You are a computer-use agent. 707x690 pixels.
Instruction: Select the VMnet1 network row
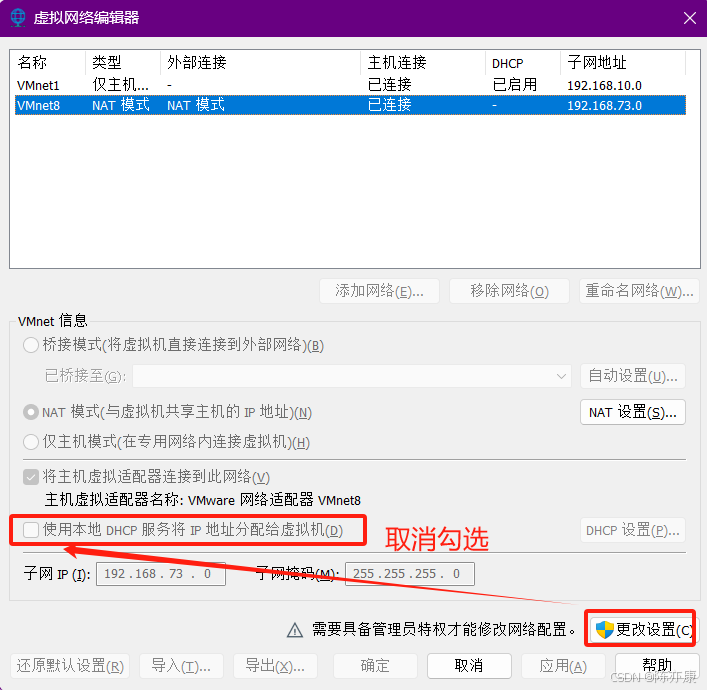350,85
